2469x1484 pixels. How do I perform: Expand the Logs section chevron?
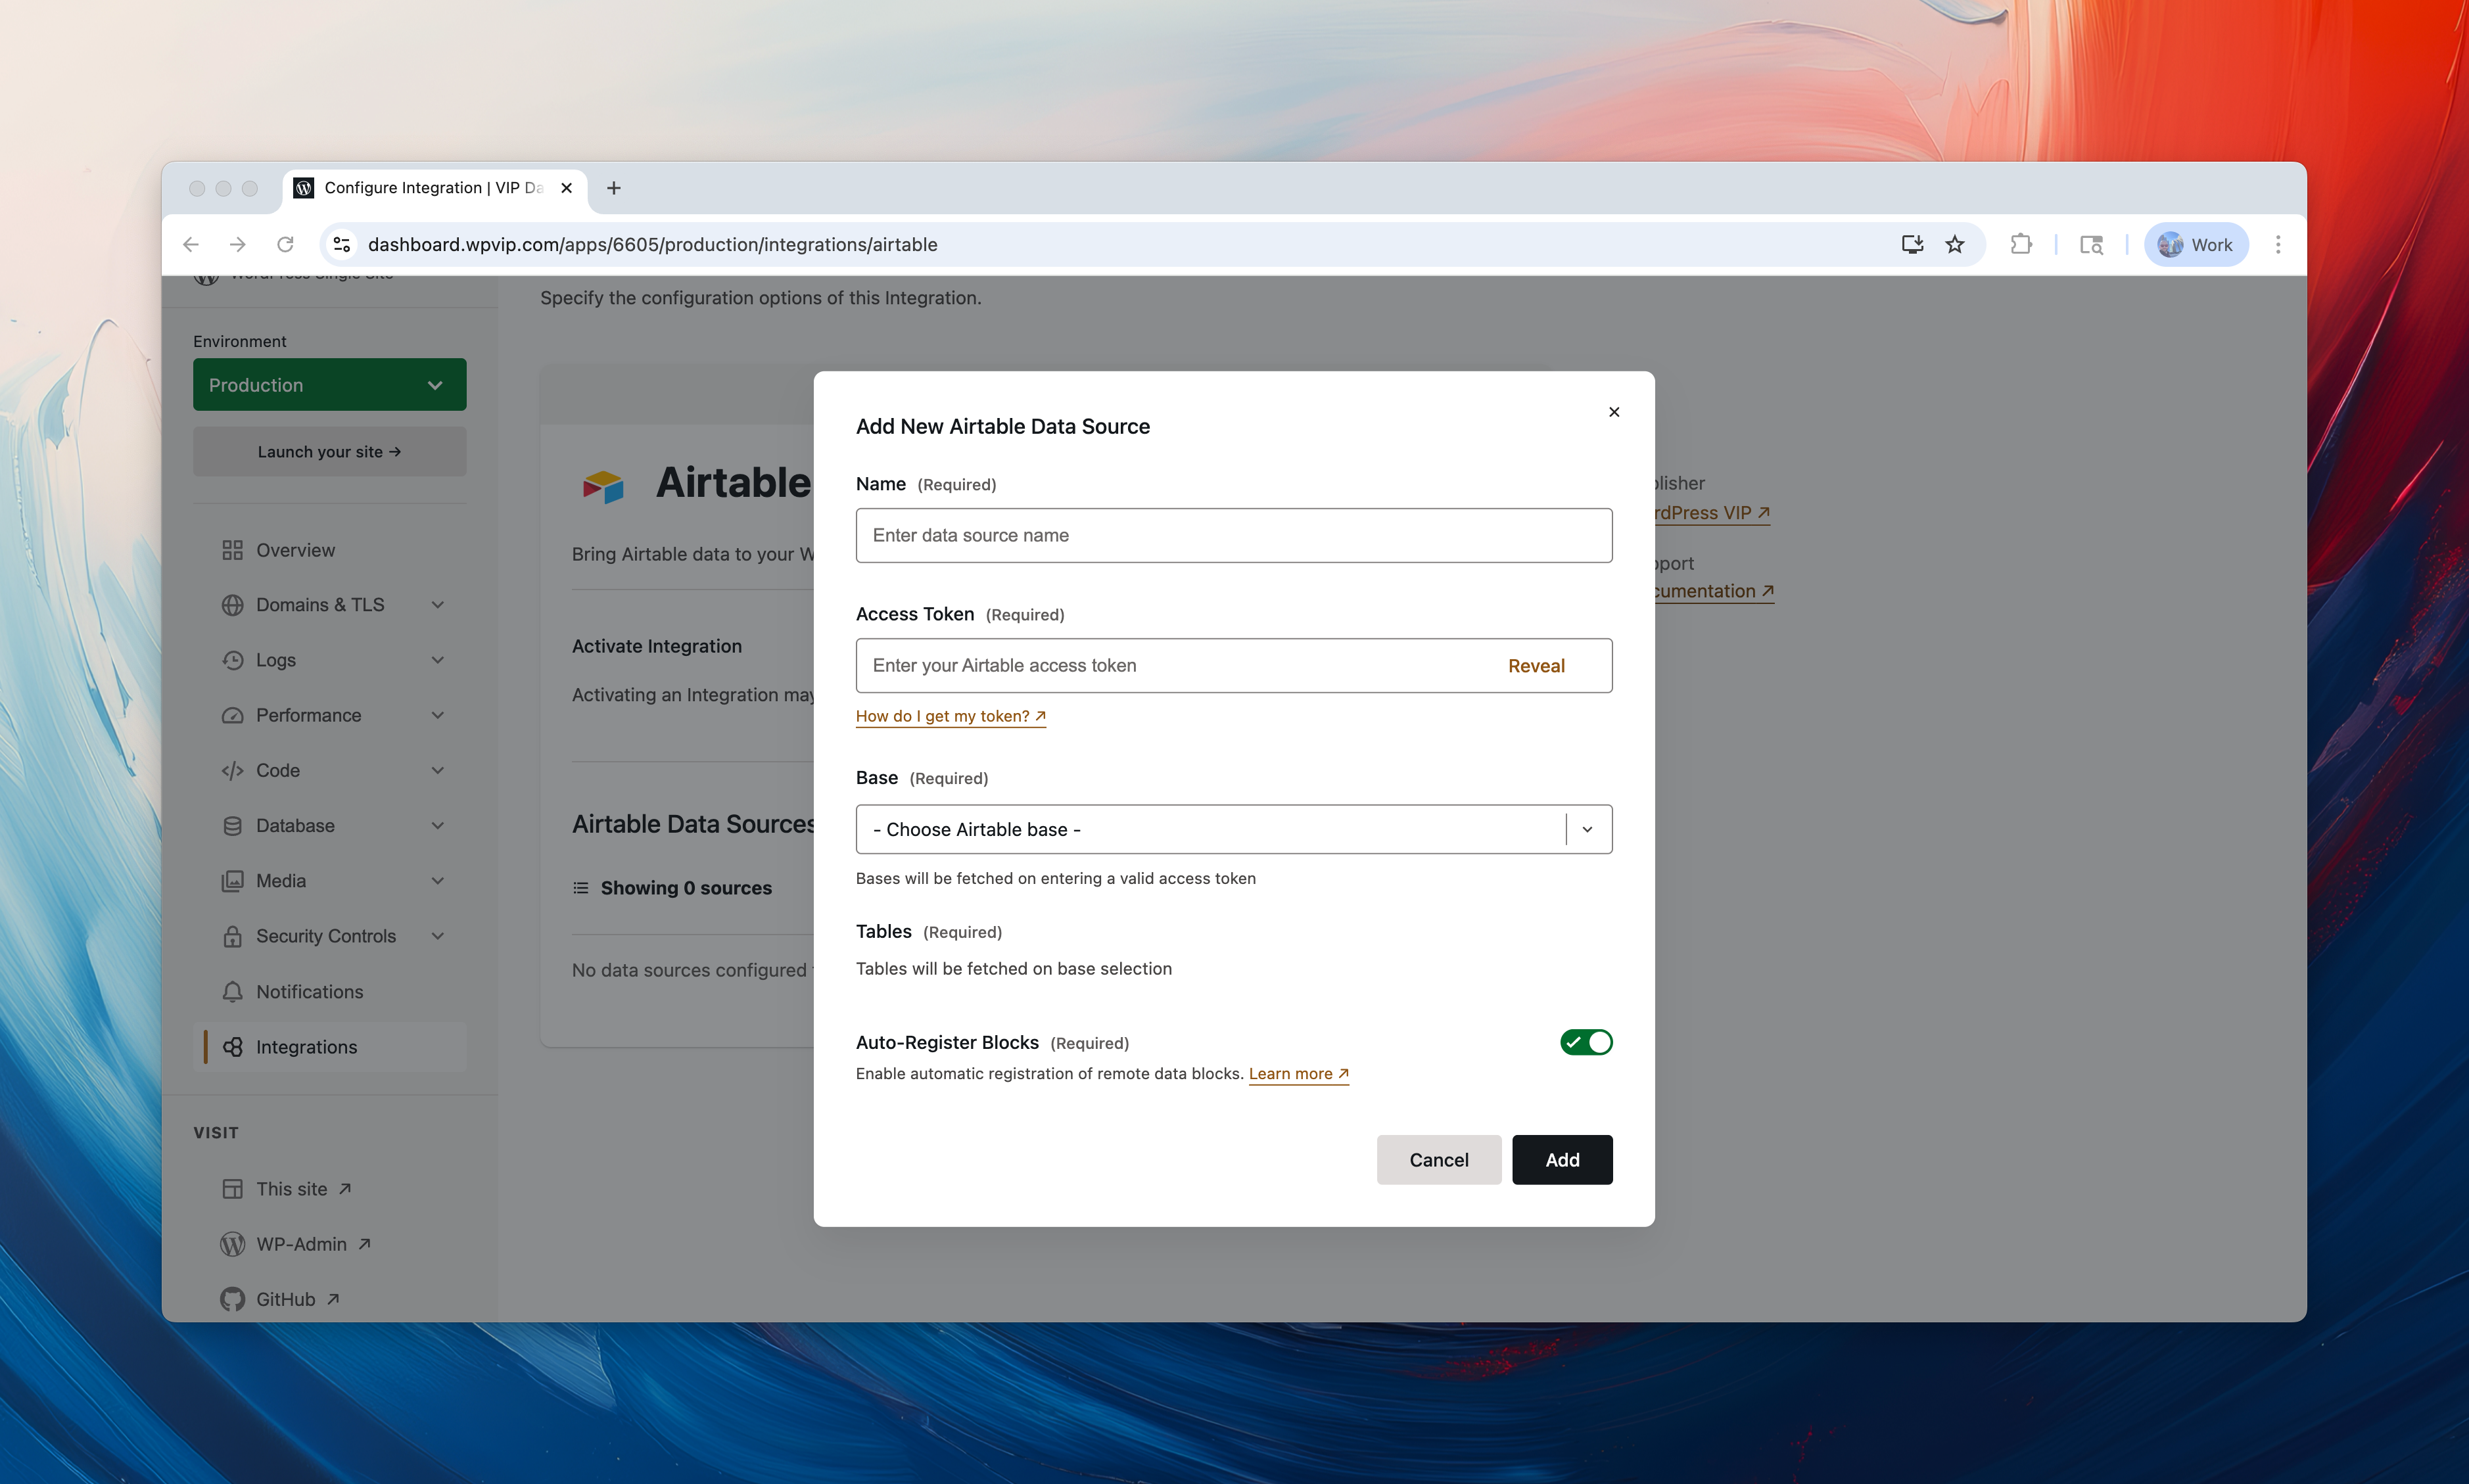[437, 660]
